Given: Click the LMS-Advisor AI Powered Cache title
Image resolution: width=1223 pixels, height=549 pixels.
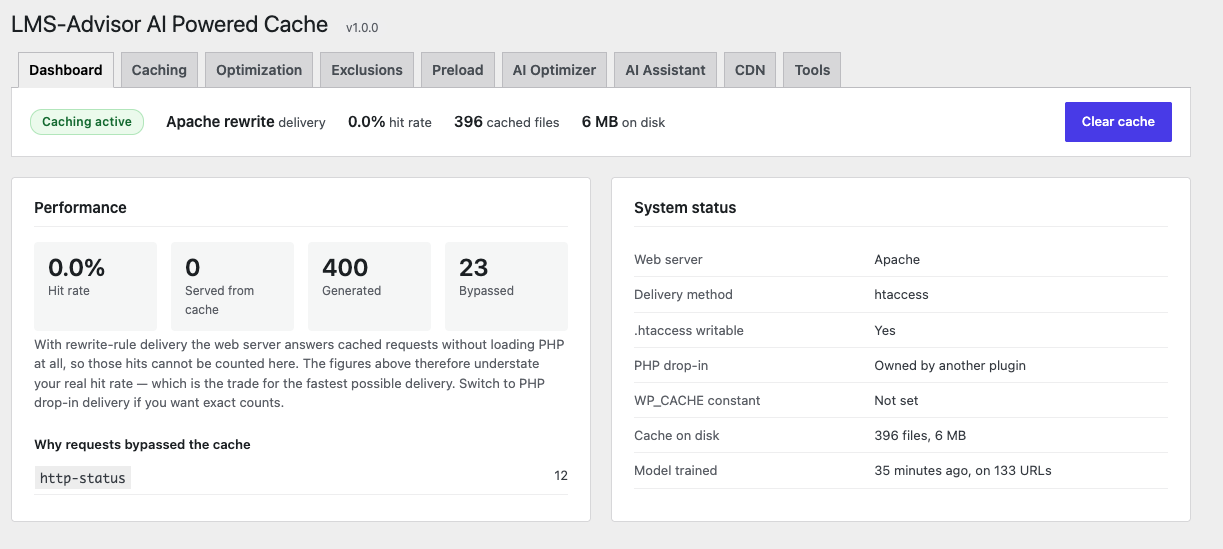Looking at the screenshot, I should (169, 24).
